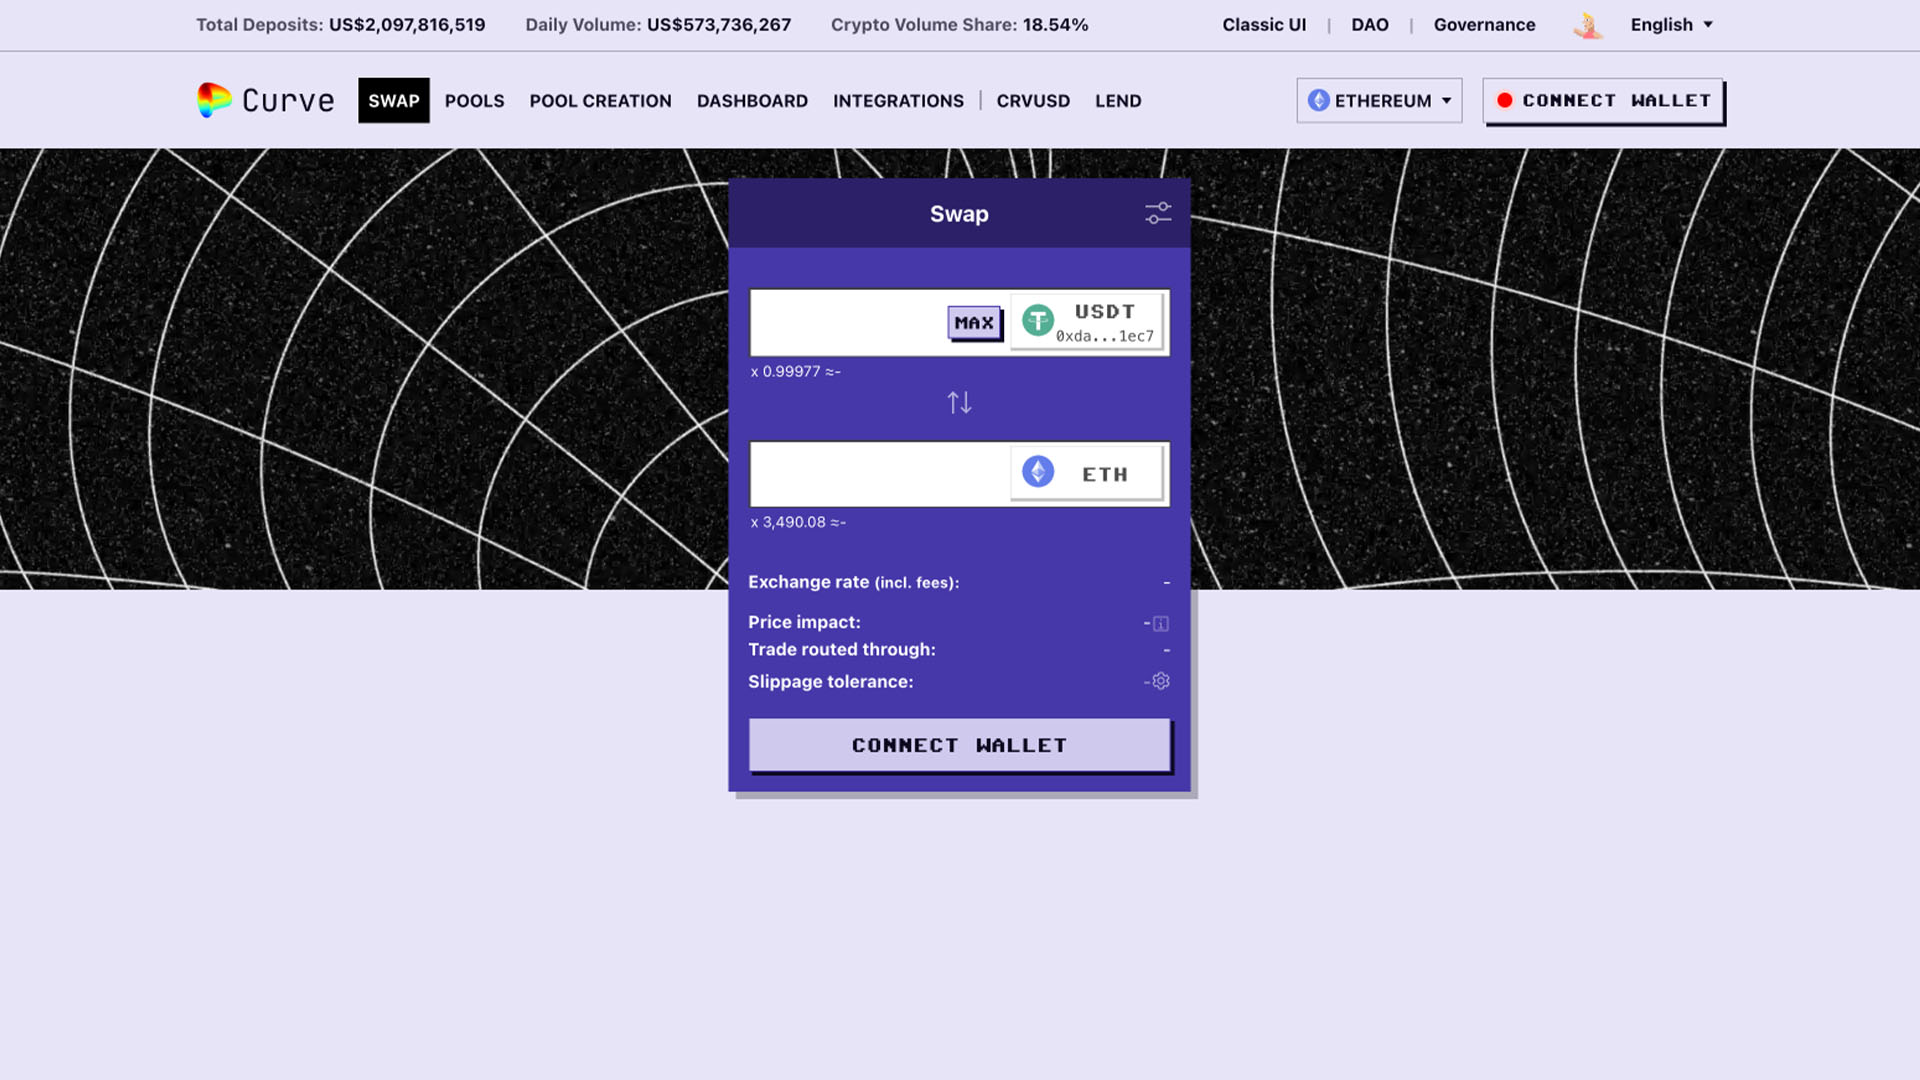Expand the English language dropdown
This screenshot has height=1080, width=1920.
pyautogui.click(x=1671, y=25)
